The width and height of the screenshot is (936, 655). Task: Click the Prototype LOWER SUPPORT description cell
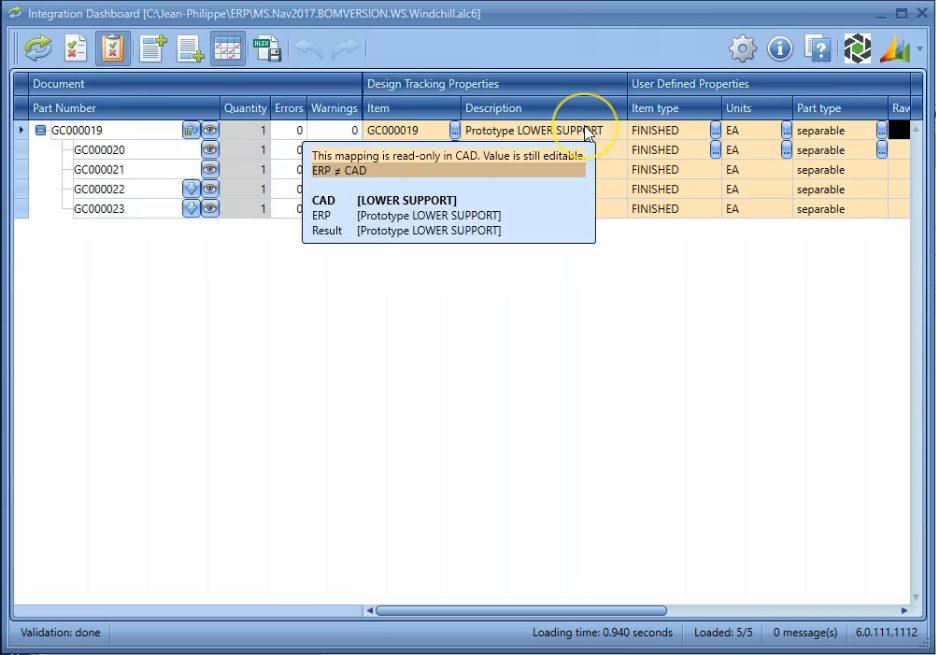544,130
